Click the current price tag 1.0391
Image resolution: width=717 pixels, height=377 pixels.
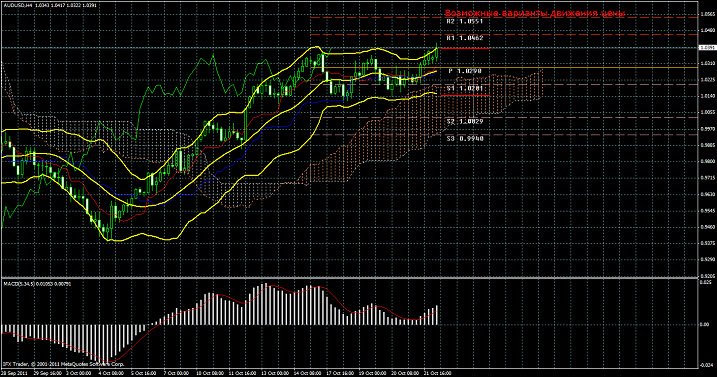point(707,47)
